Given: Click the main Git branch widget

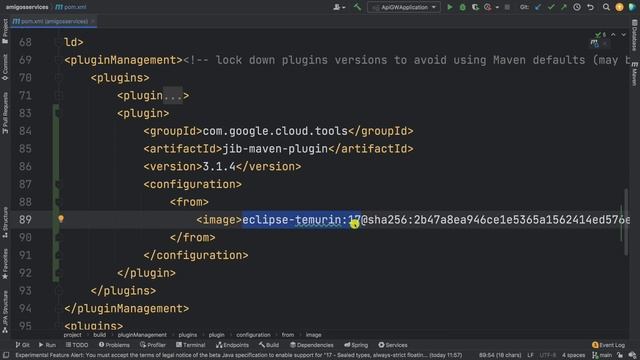Looking at the screenshot, I should click(x=602, y=355).
